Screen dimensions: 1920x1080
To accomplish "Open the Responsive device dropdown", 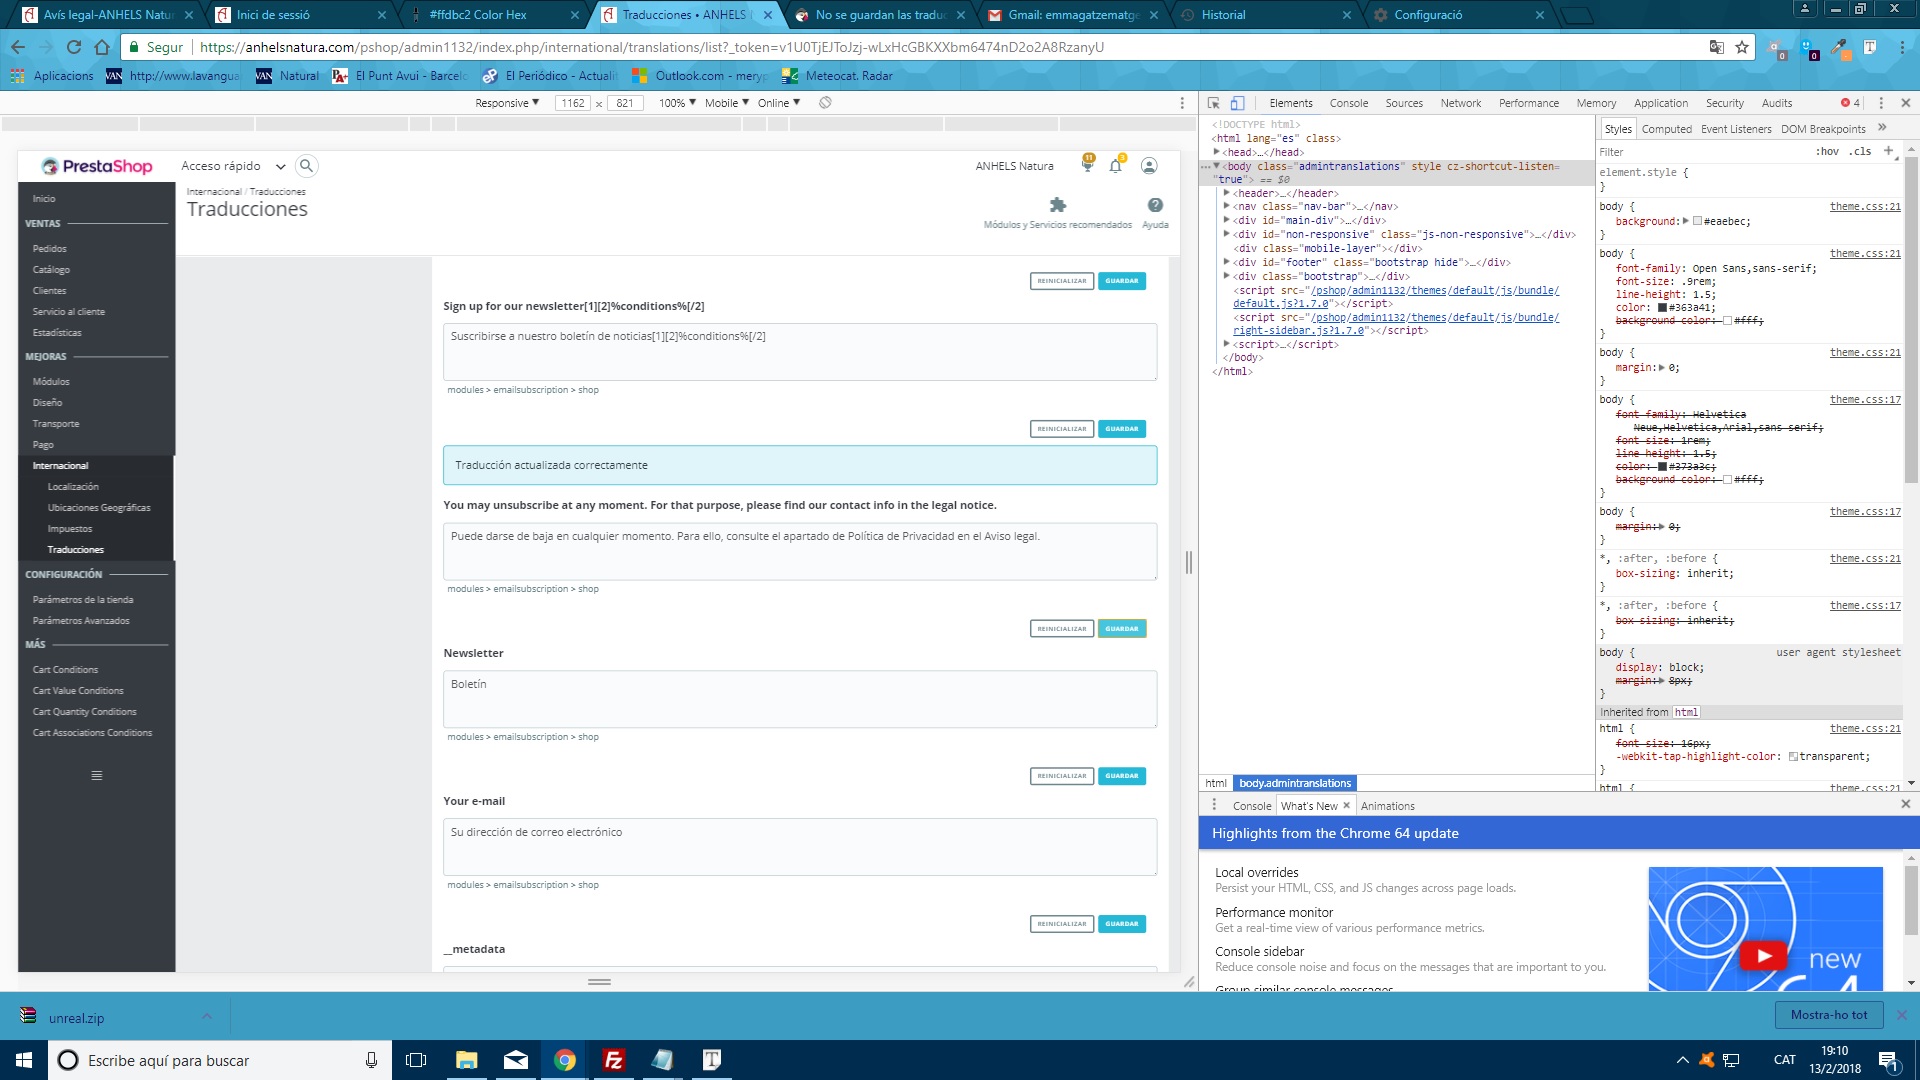I will pos(507,103).
